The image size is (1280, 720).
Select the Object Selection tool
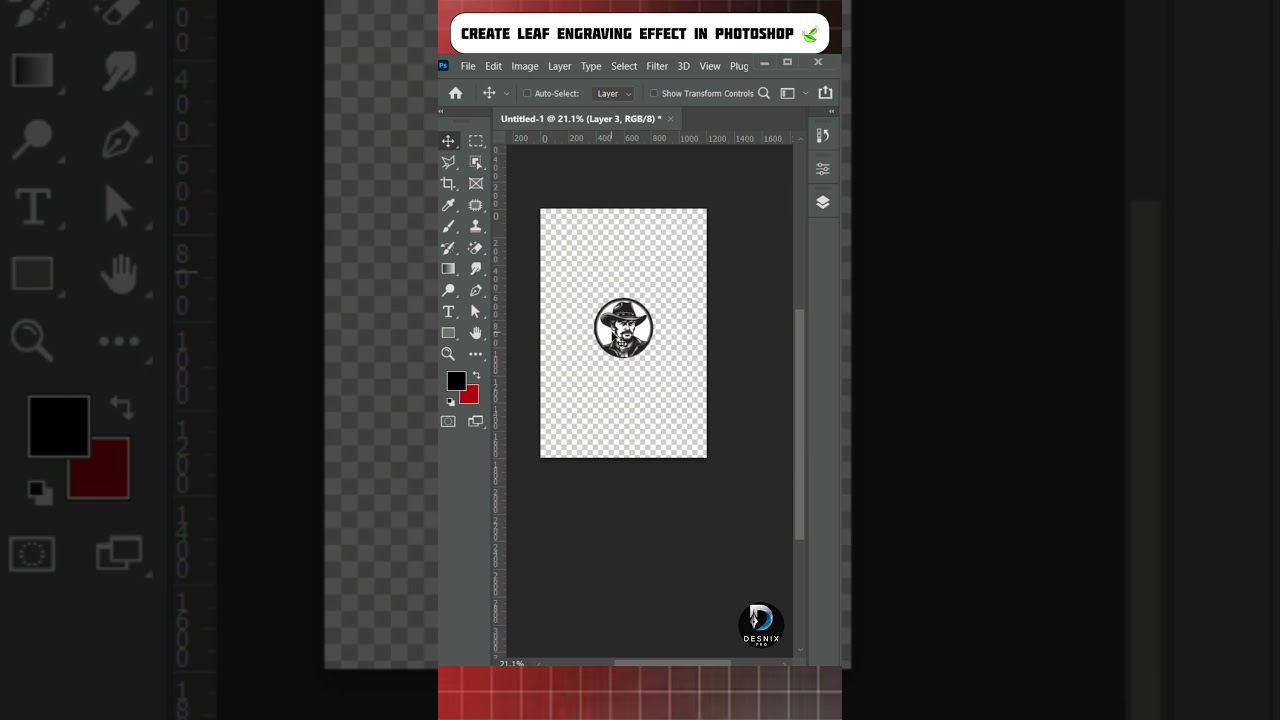tap(476, 162)
